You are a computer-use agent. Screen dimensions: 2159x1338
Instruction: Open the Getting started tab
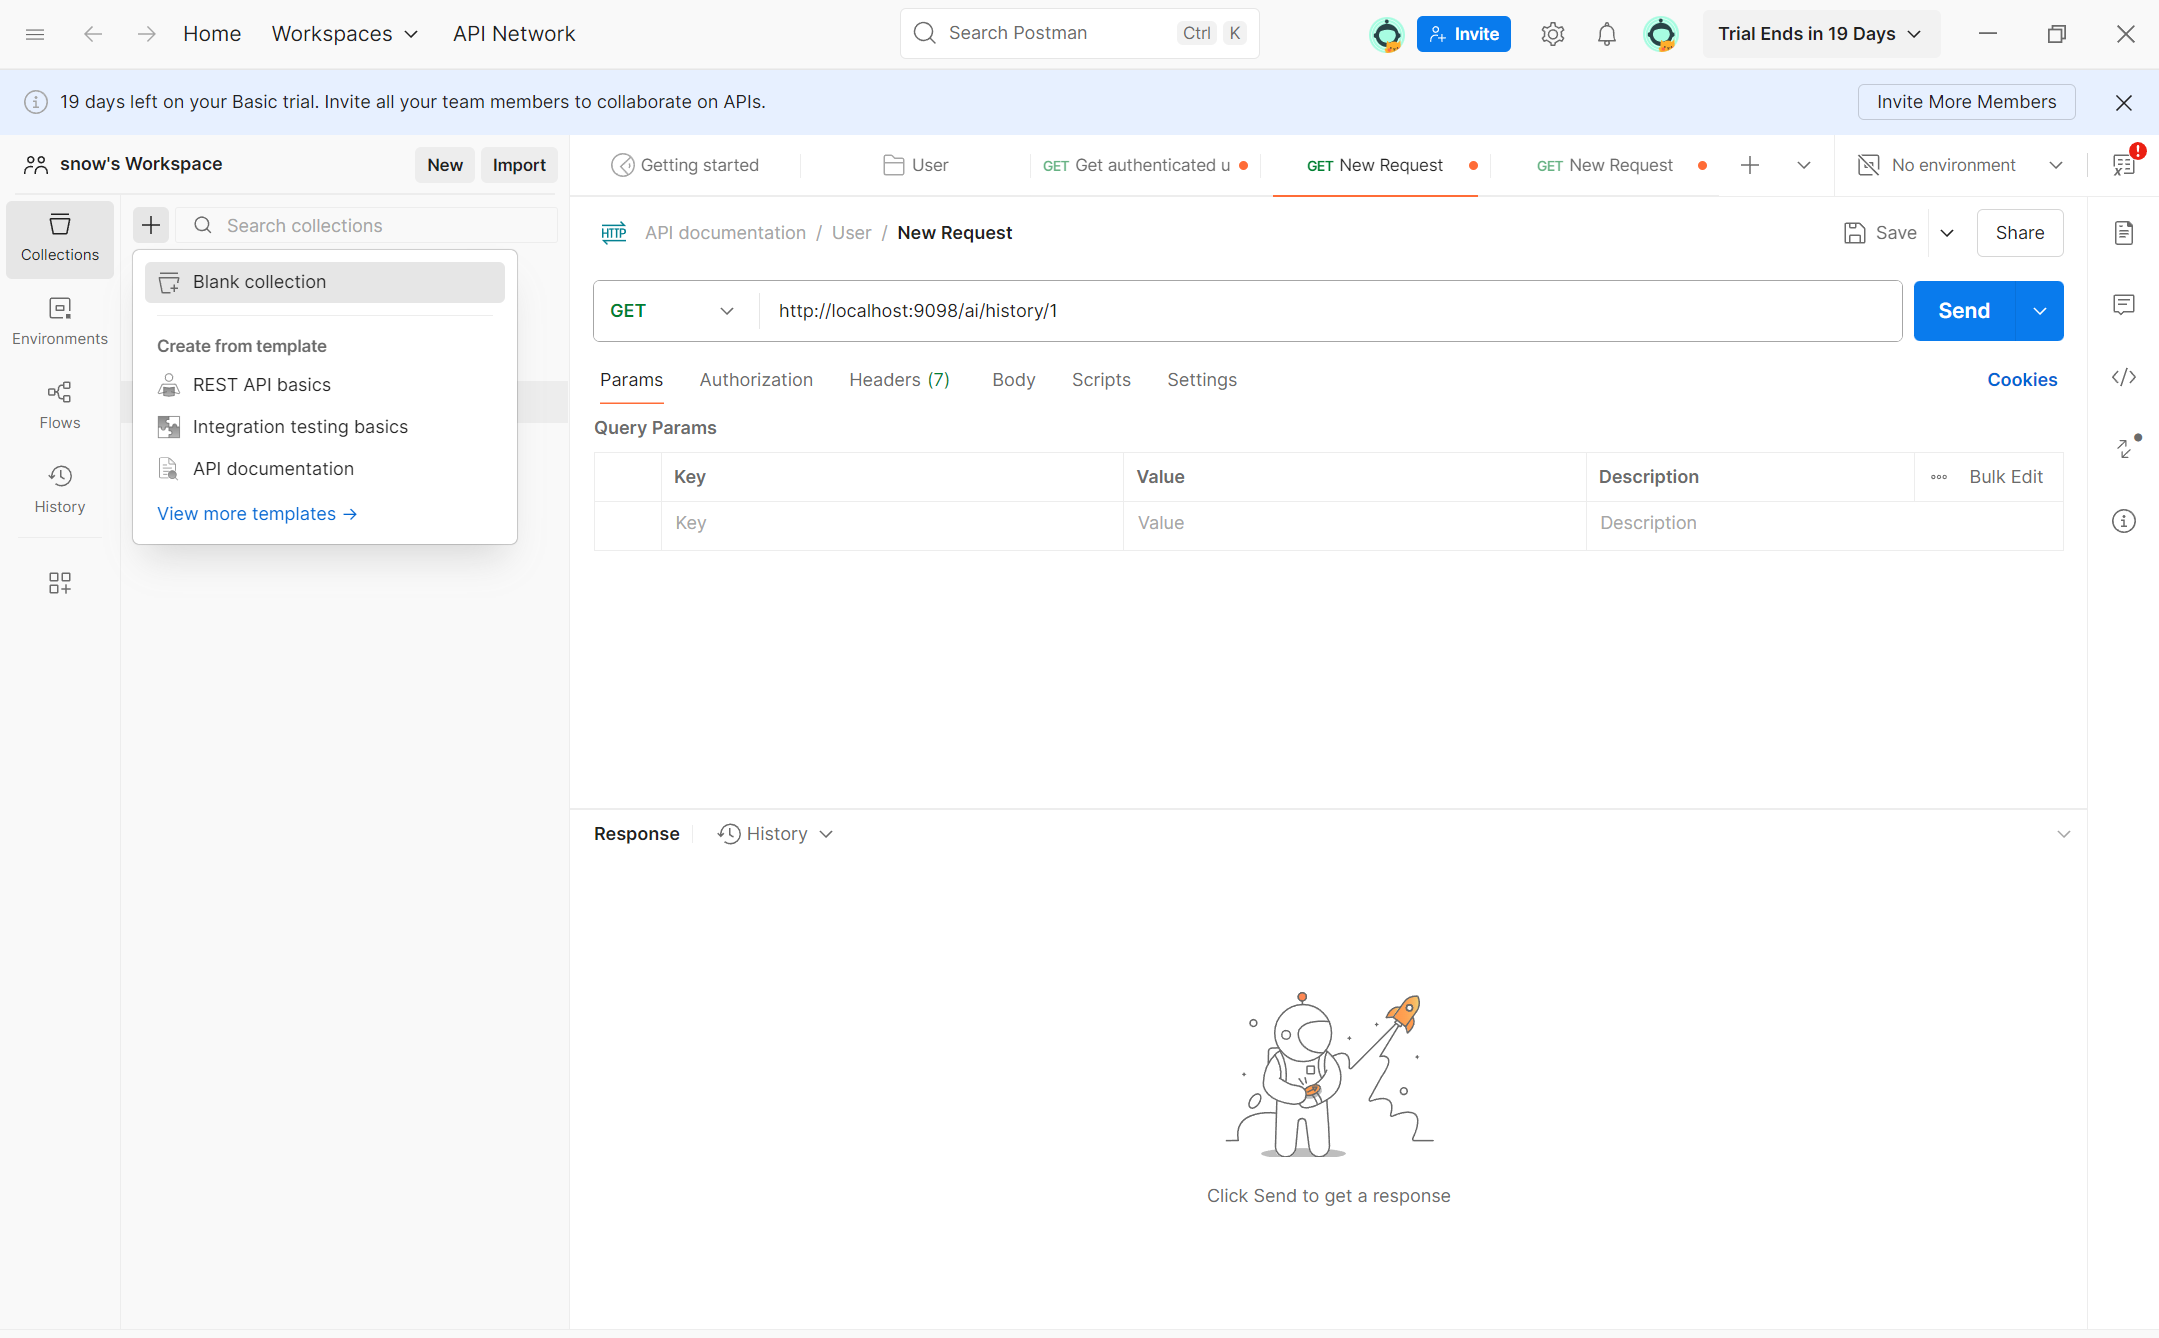686,165
